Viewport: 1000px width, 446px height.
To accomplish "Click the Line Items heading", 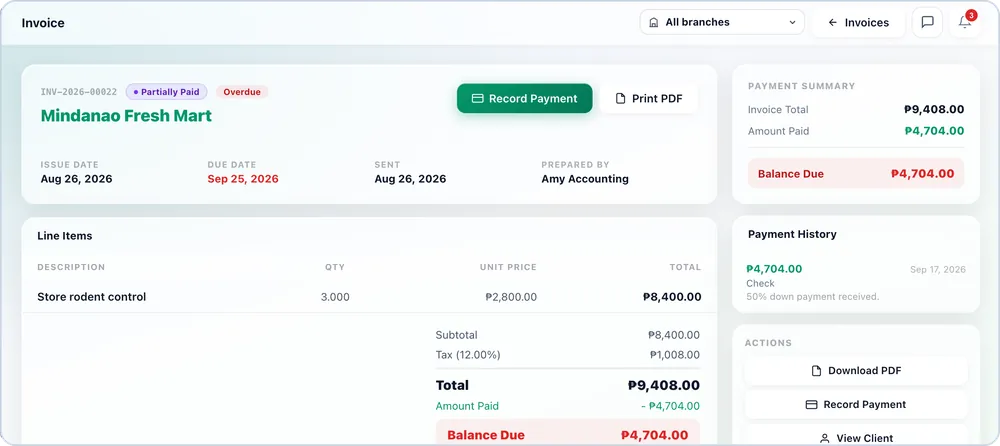I will coord(64,235).
